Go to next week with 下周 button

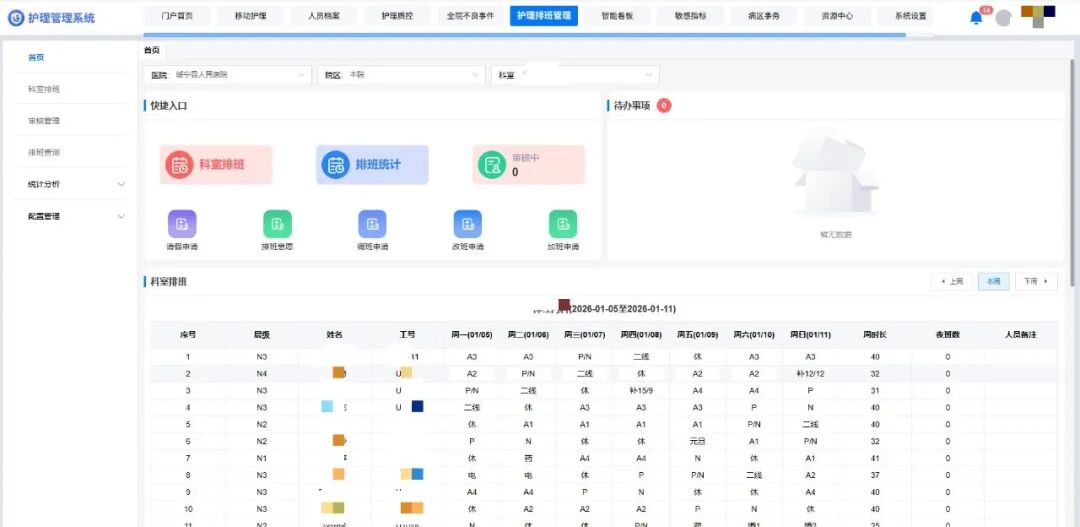pyautogui.click(x=1035, y=282)
